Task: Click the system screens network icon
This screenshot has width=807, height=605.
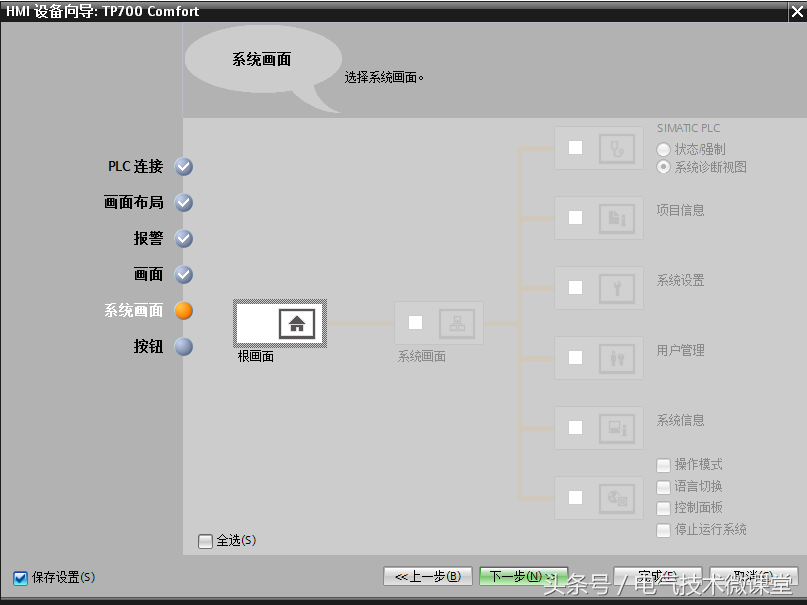Action: pyautogui.click(x=457, y=324)
